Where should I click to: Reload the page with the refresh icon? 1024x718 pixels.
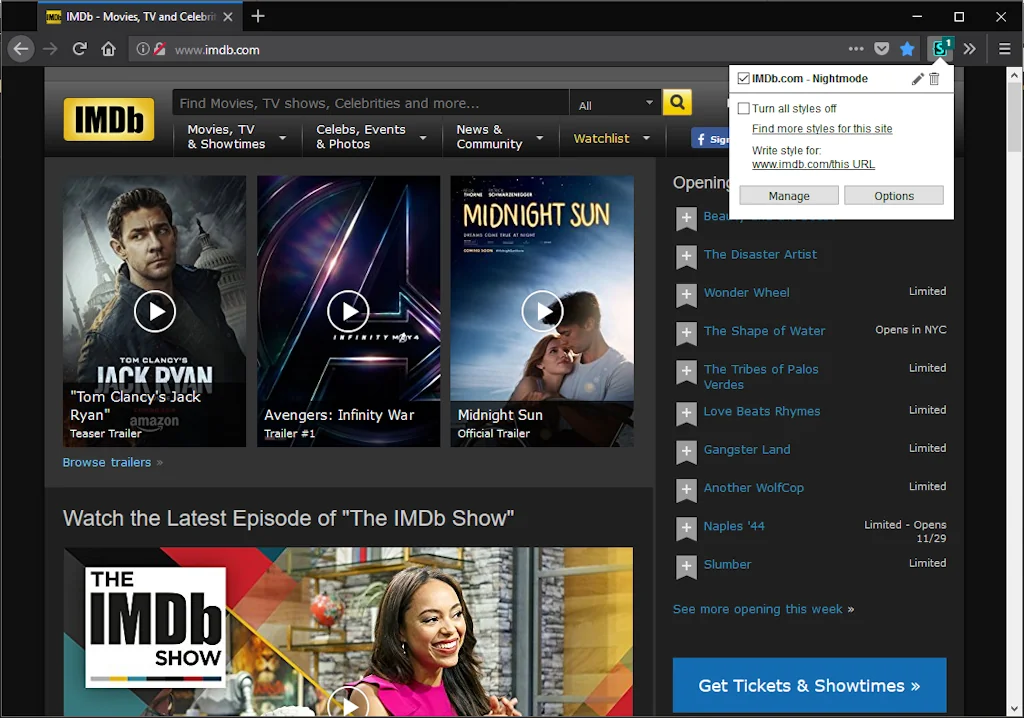pyautogui.click(x=80, y=49)
